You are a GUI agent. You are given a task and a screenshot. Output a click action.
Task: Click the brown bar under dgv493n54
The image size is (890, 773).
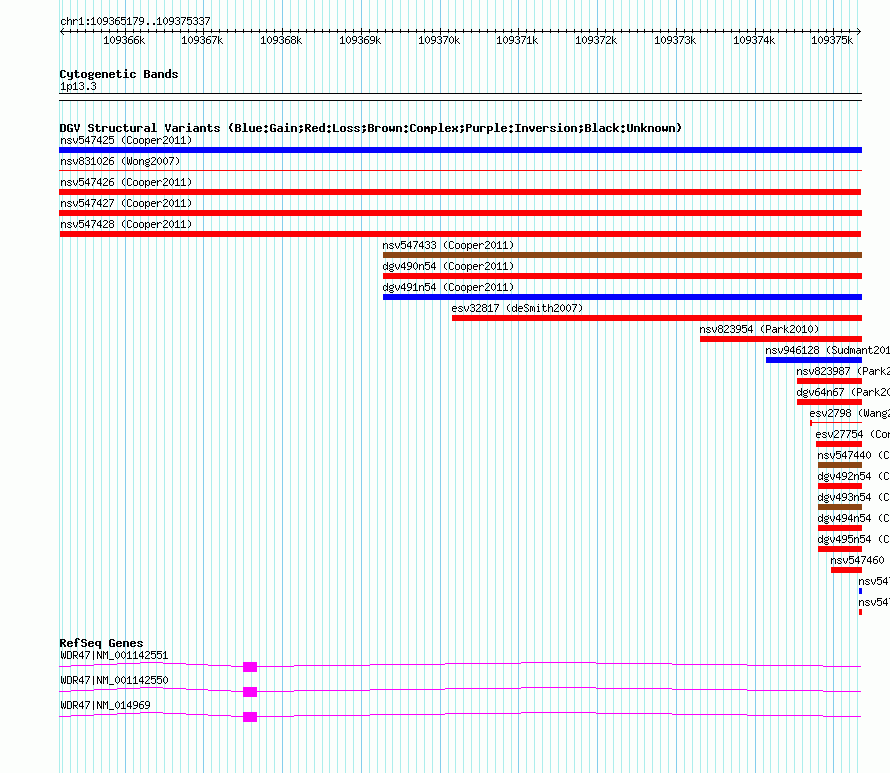coord(840,507)
